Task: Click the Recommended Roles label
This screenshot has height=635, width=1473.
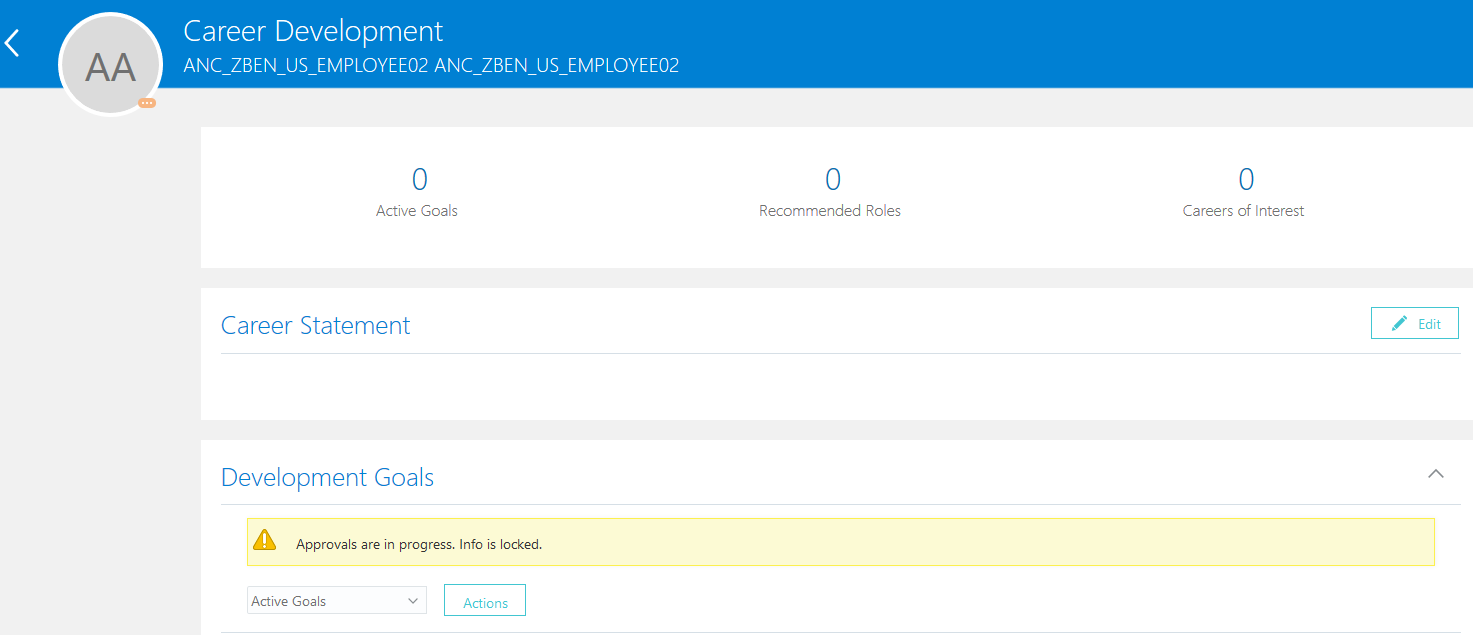Action: (x=830, y=211)
